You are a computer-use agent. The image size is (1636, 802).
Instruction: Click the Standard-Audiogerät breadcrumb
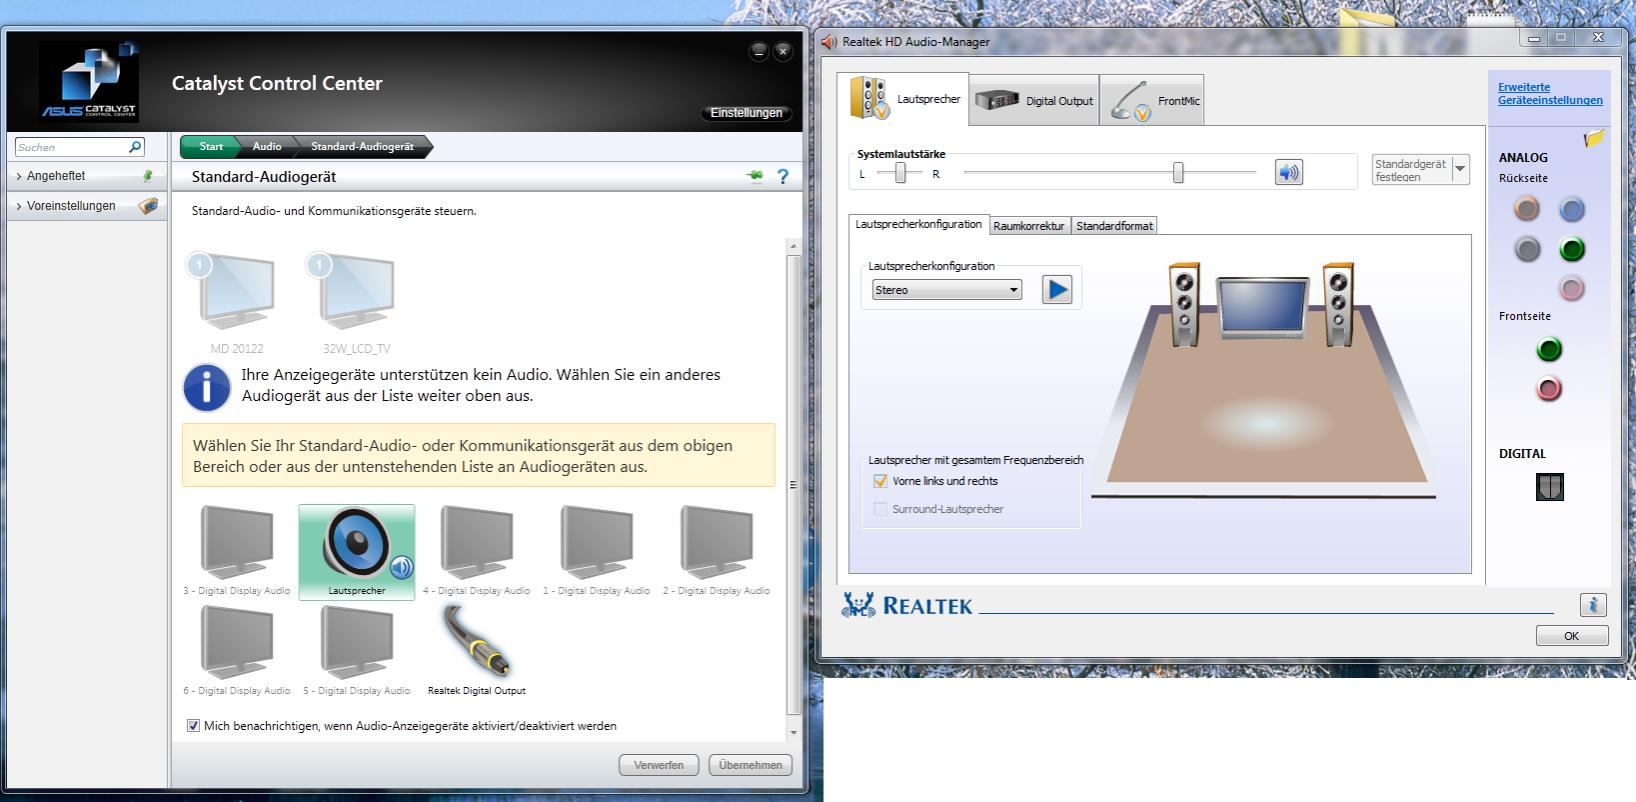click(x=362, y=147)
